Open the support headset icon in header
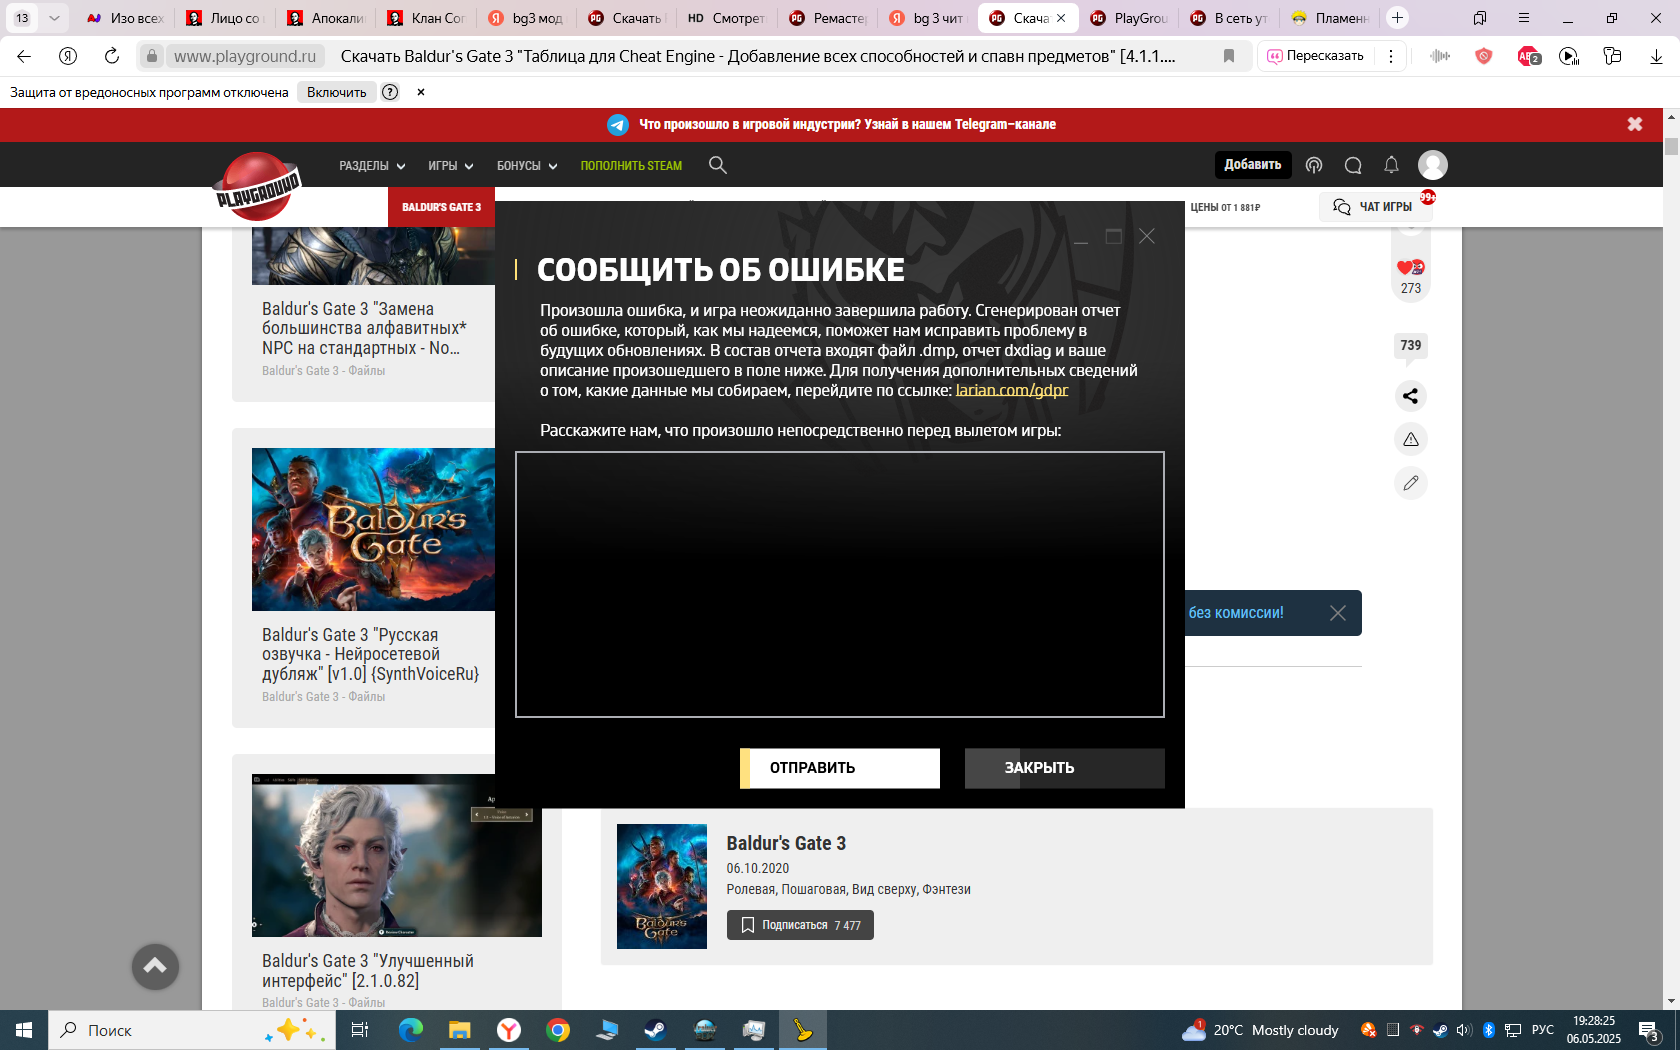This screenshot has height=1050, width=1680. 1314,165
